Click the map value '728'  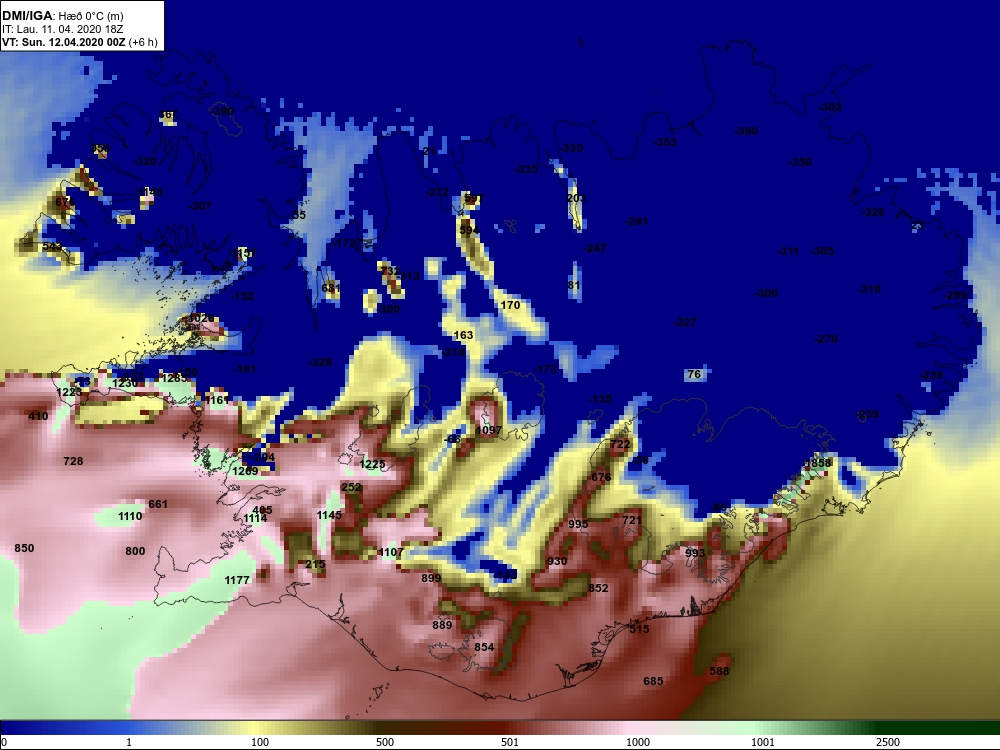pyautogui.click(x=73, y=460)
